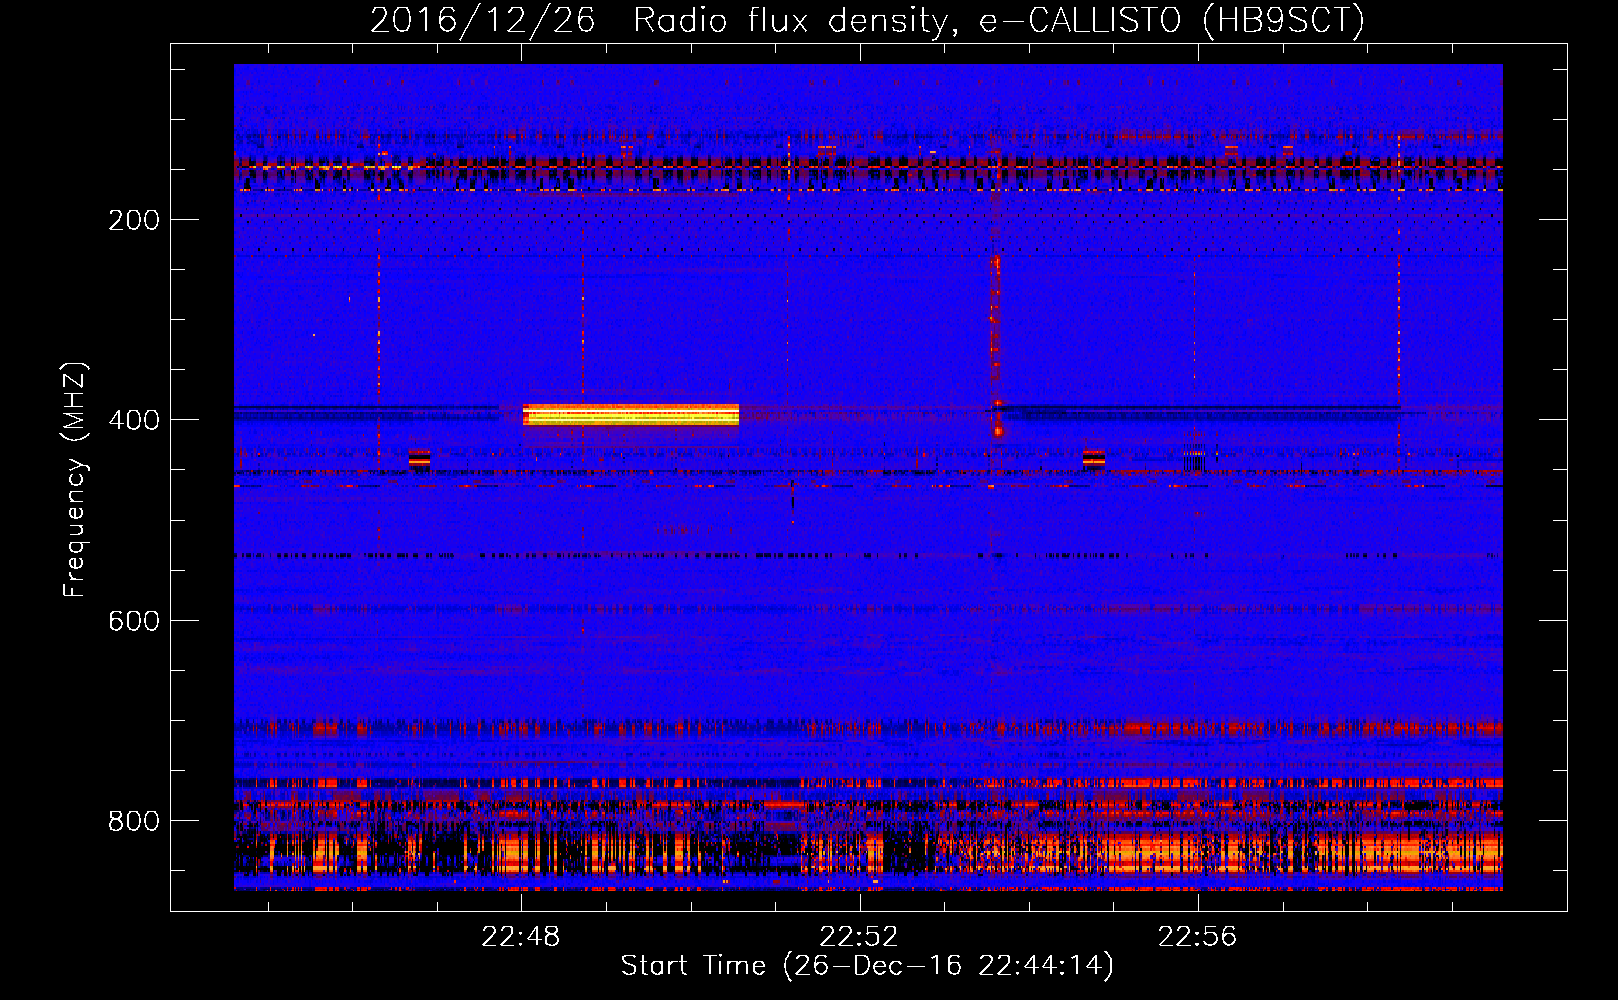
Task: Click the '22:48' time axis label
Action: [521, 937]
